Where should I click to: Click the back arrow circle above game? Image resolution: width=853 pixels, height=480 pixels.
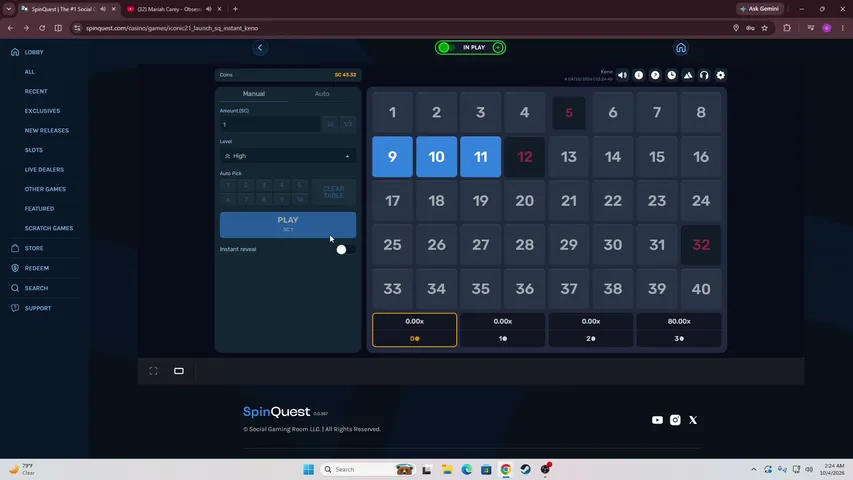click(260, 48)
